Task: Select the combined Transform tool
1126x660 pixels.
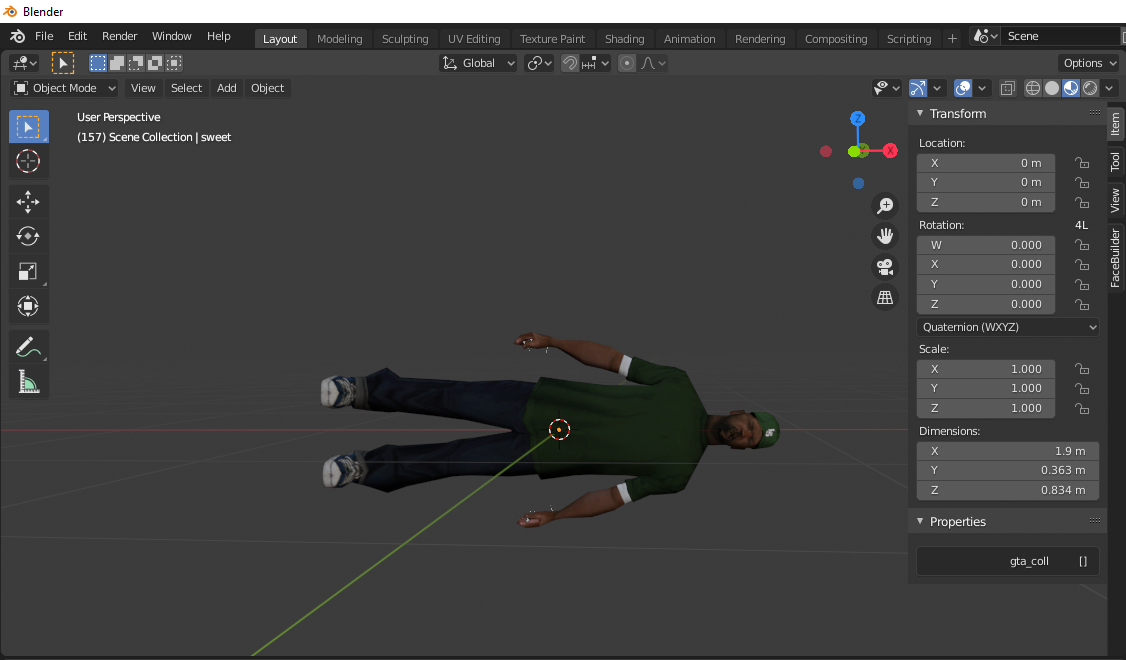Action: coord(29,306)
